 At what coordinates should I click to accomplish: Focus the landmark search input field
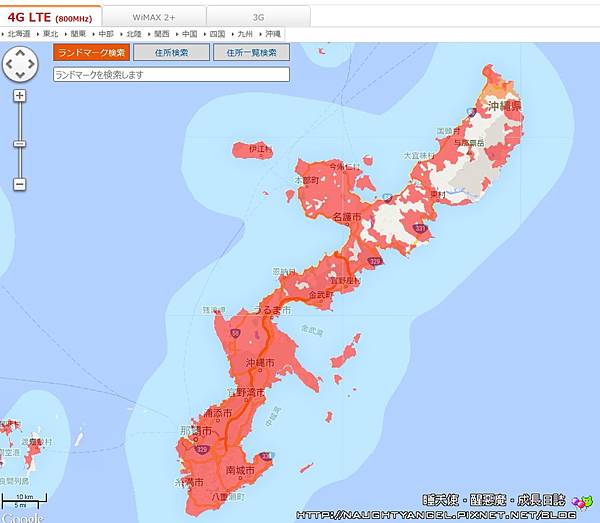[171, 75]
